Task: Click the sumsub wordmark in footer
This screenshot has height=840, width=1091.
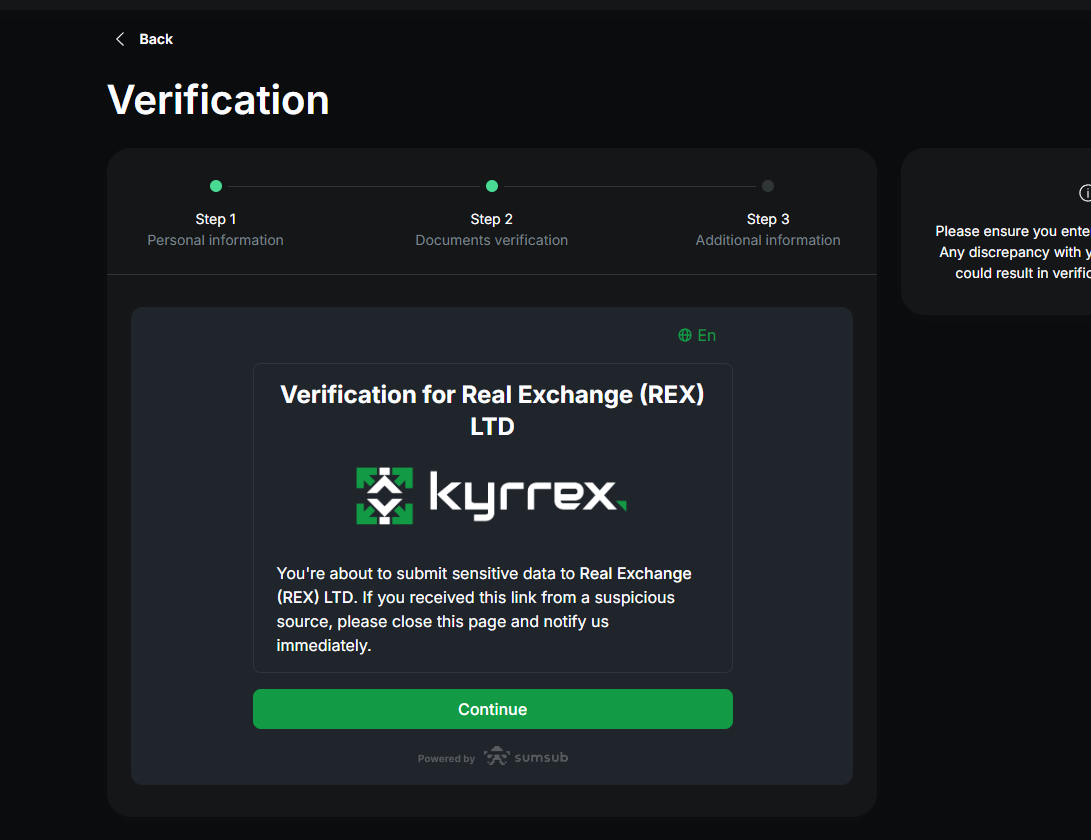Action: click(541, 758)
